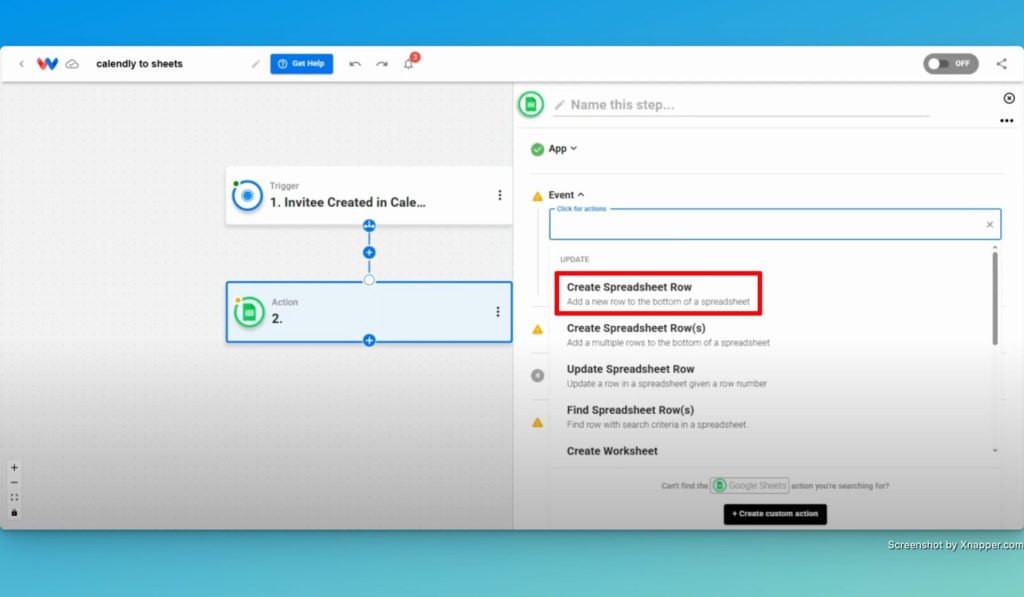This screenshot has height=597, width=1024.
Task: Click Google Sheets icon on Action node
Action: pos(249,312)
